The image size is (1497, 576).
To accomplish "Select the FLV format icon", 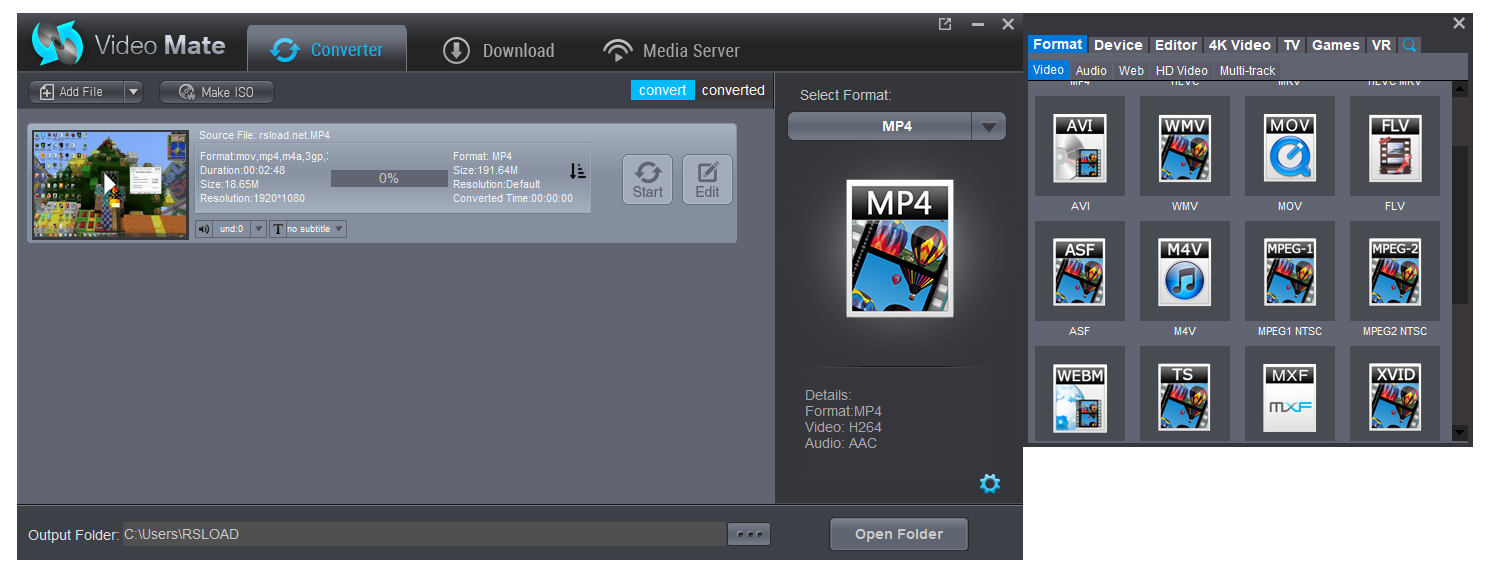I will click(x=1395, y=148).
